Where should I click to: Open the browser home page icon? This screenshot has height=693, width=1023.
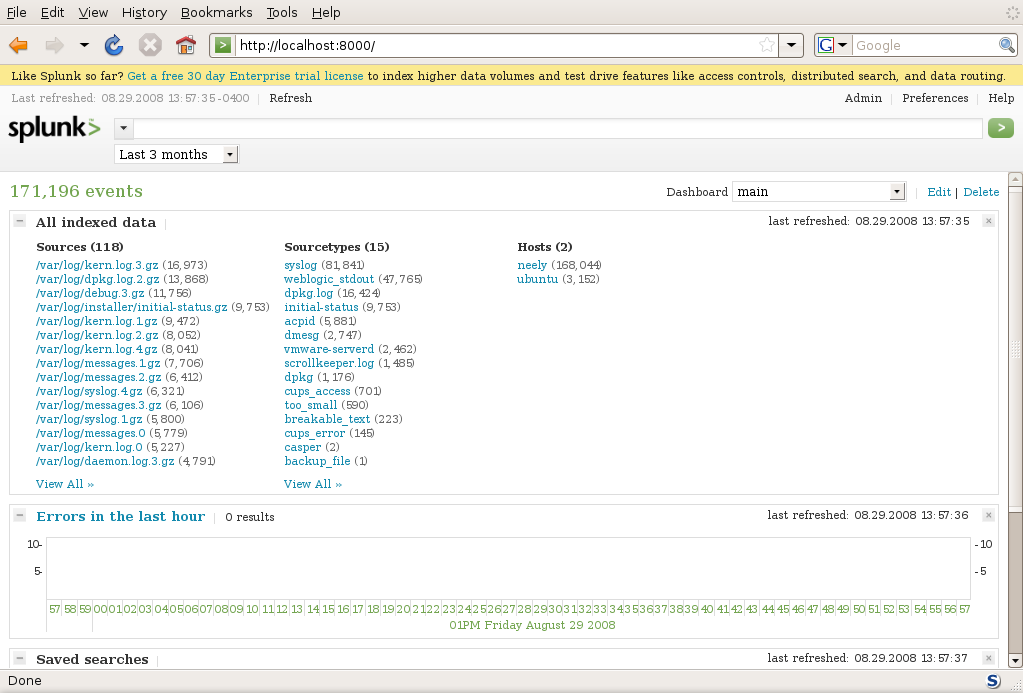186,45
